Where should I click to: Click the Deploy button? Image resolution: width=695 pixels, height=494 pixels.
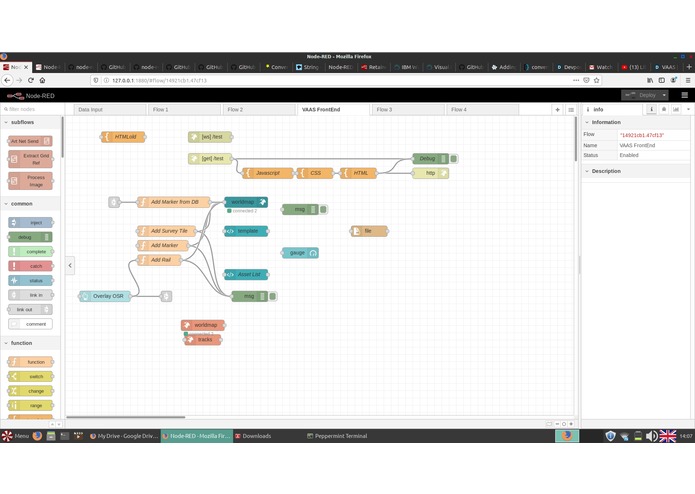[x=641, y=95]
